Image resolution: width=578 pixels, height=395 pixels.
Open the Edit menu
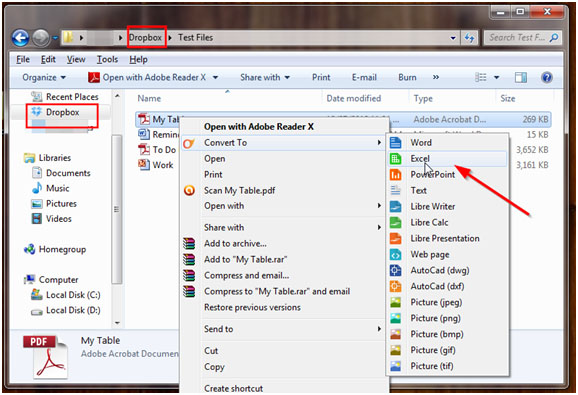click(48, 59)
